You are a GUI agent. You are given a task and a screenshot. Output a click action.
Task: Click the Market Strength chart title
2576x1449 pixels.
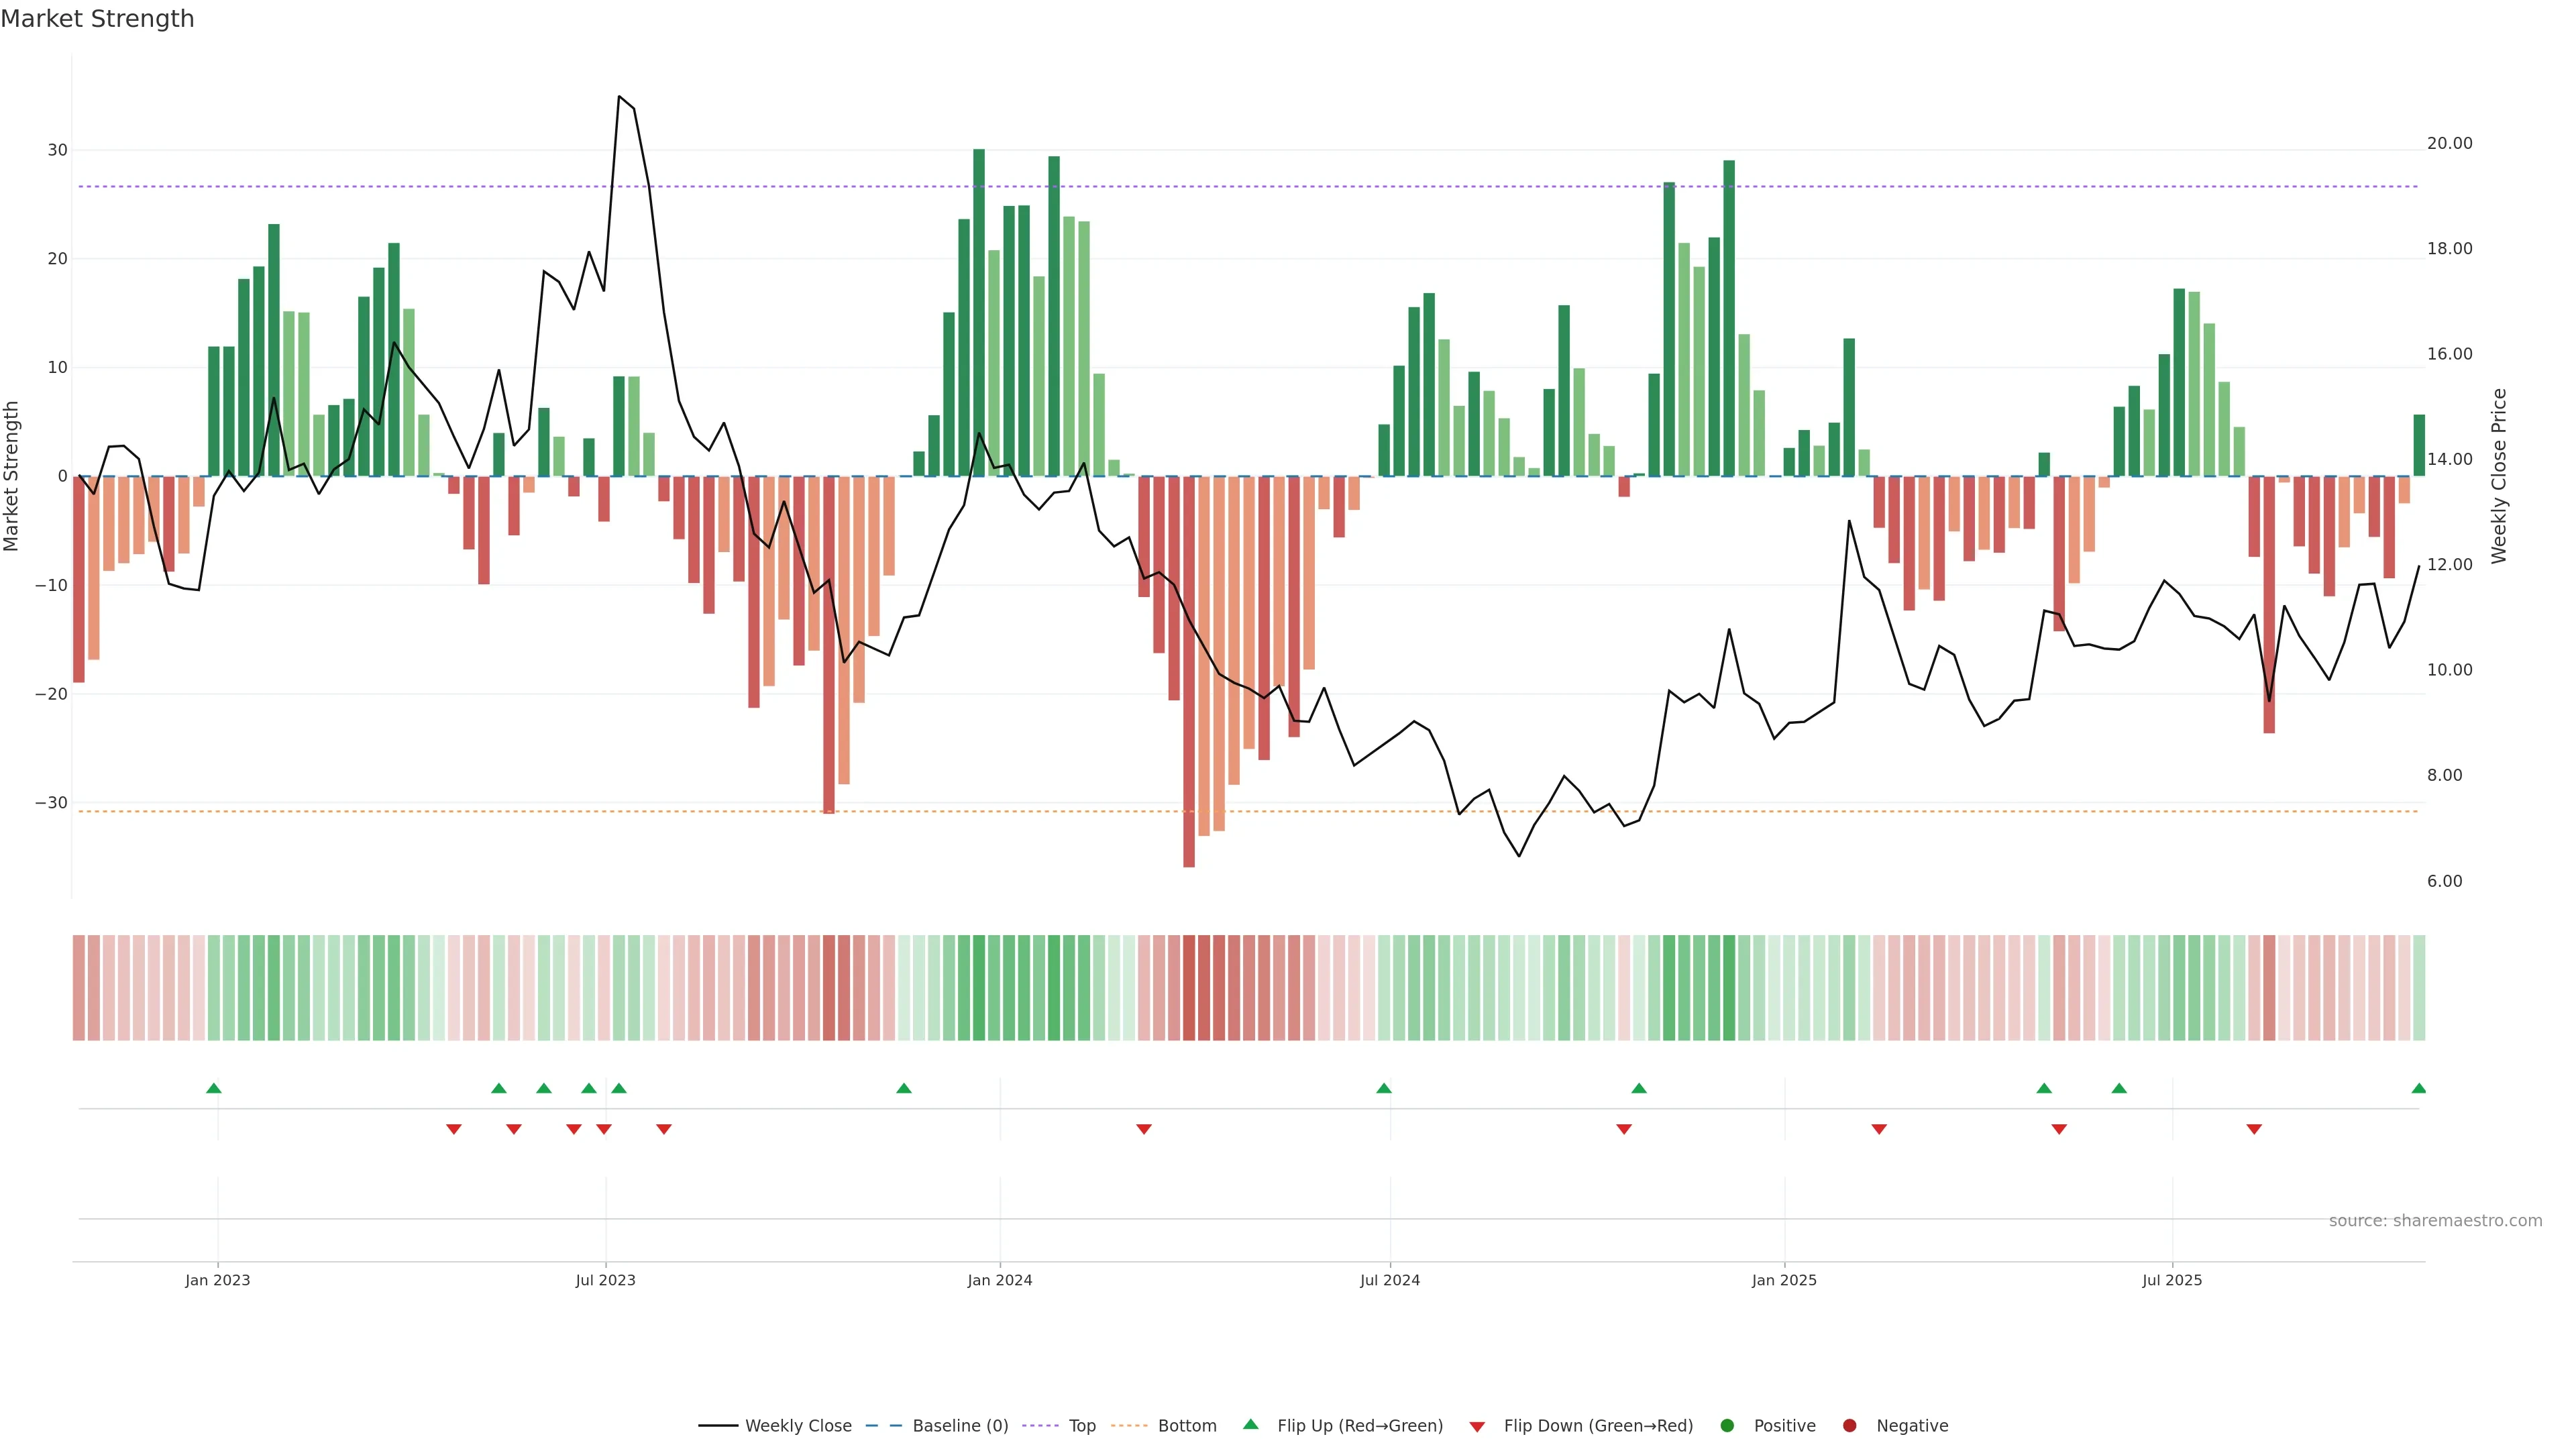[97, 19]
